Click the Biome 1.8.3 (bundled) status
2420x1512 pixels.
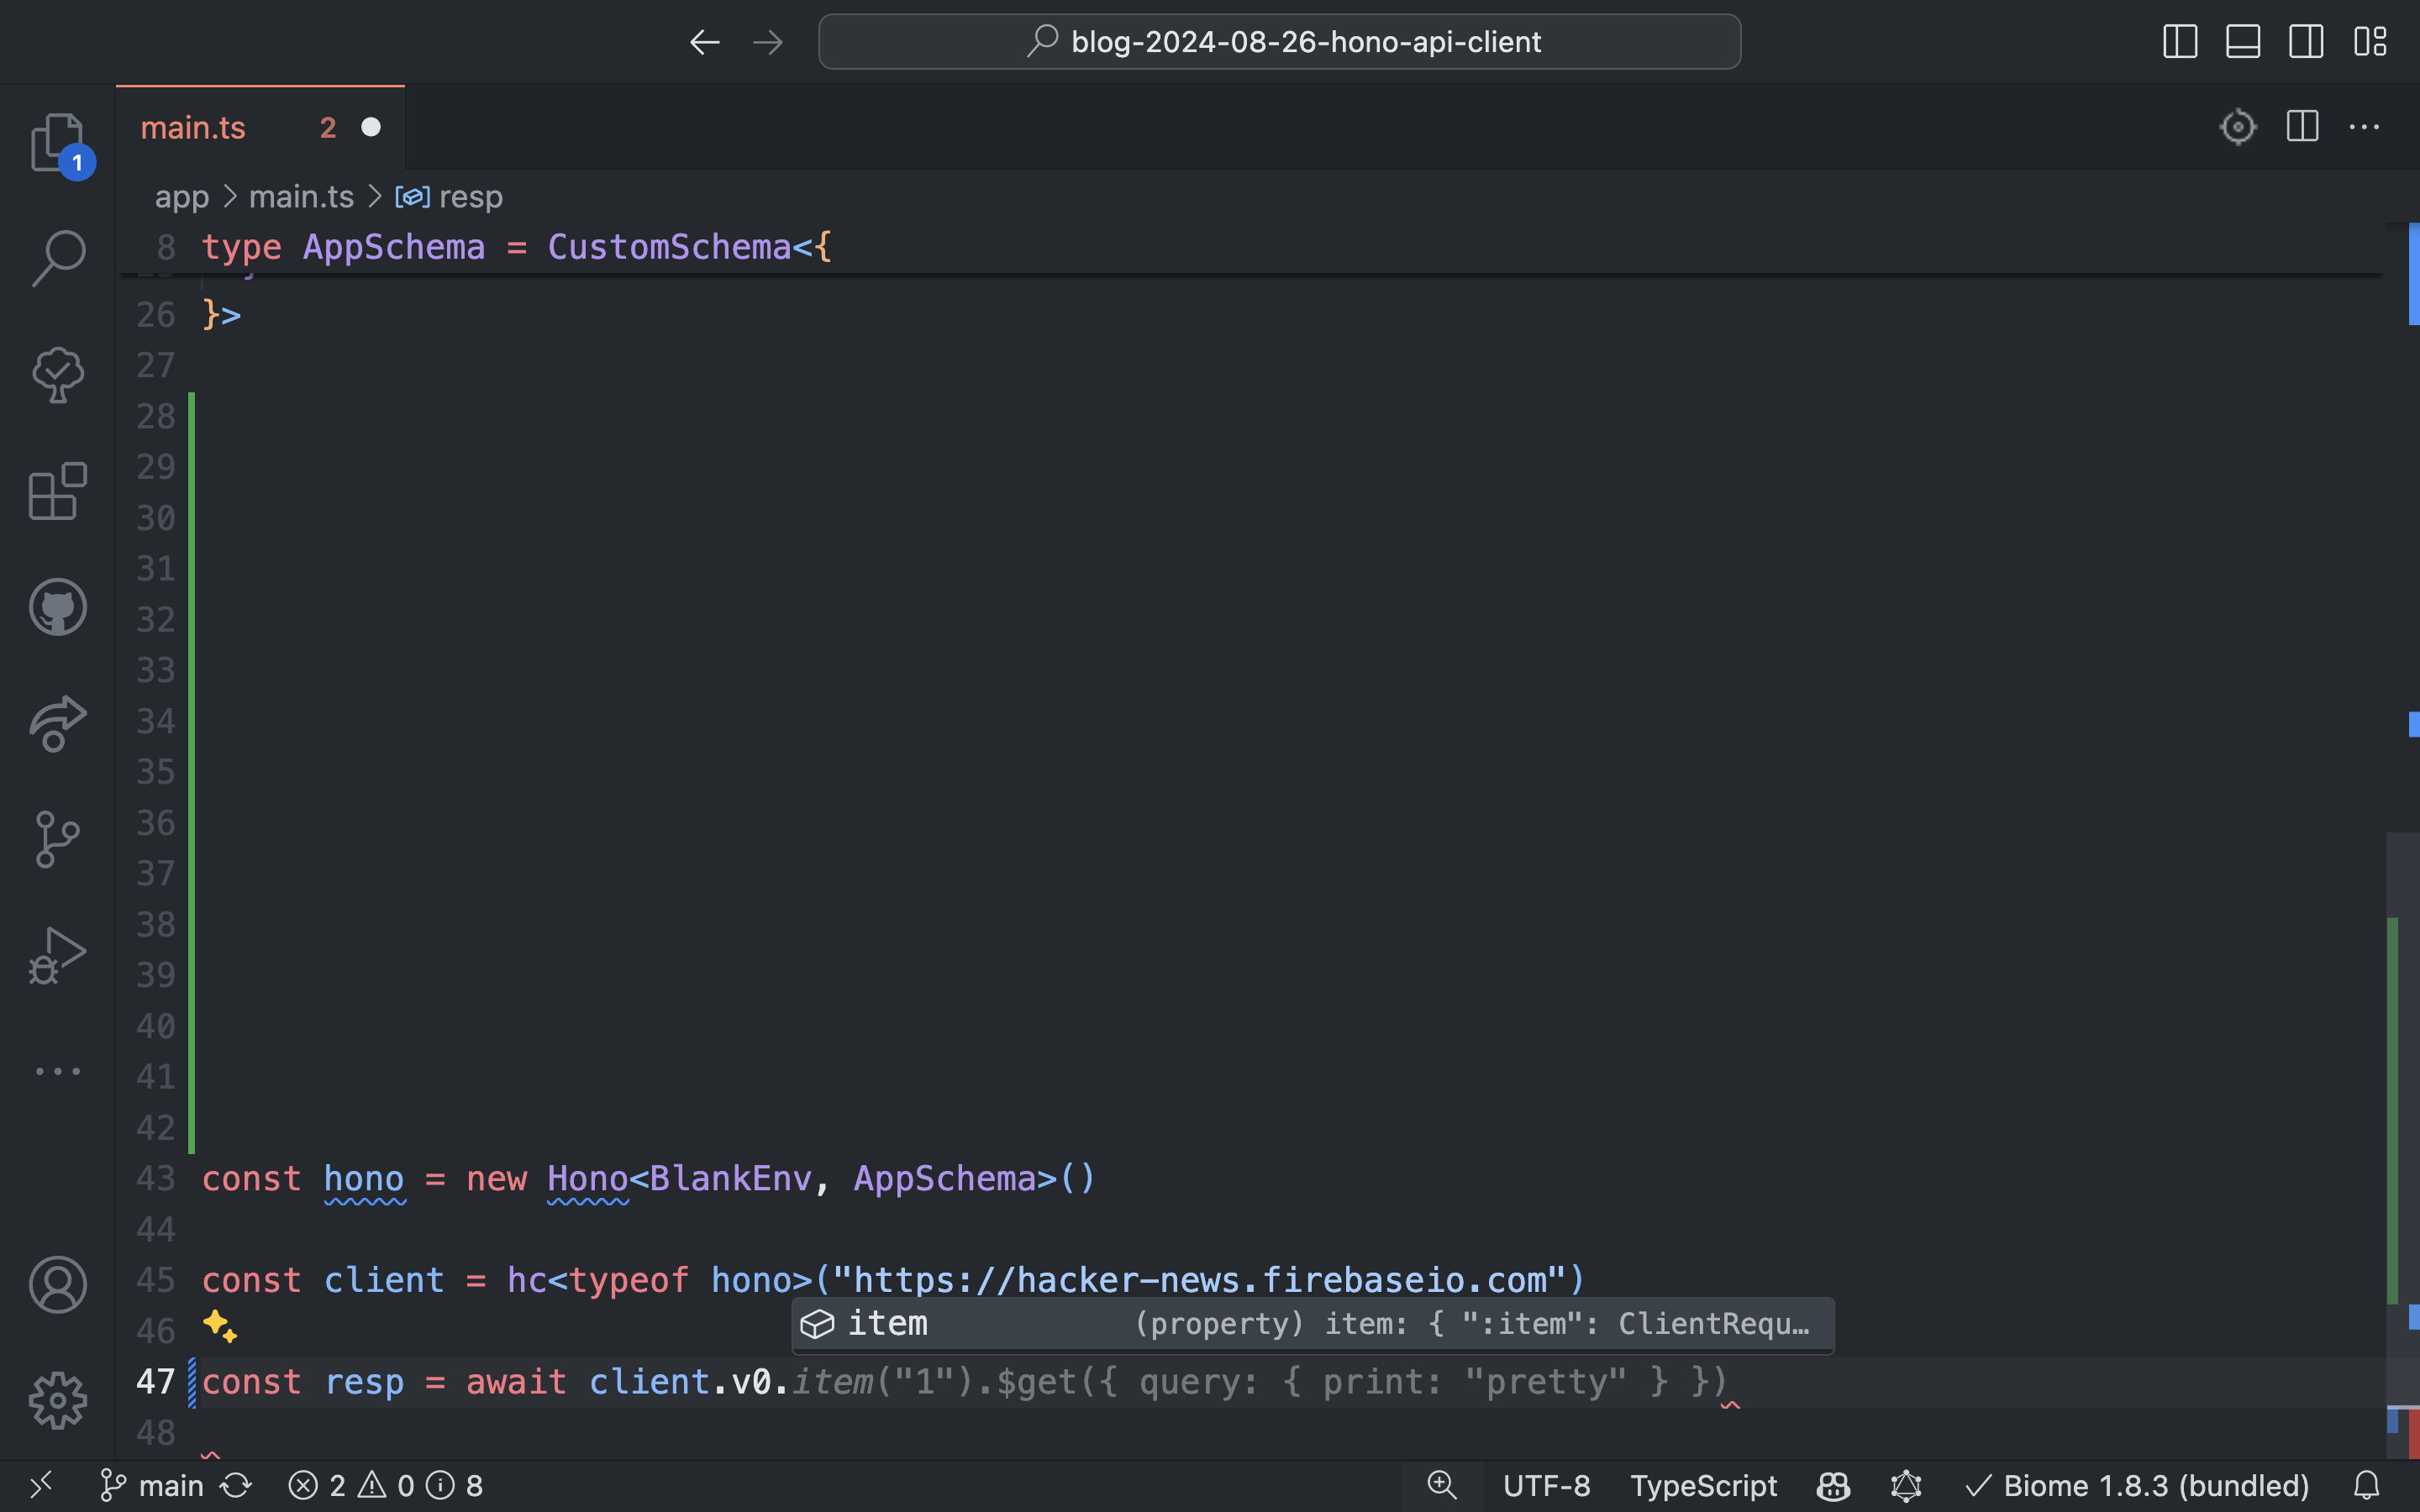pos(2137,1486)
